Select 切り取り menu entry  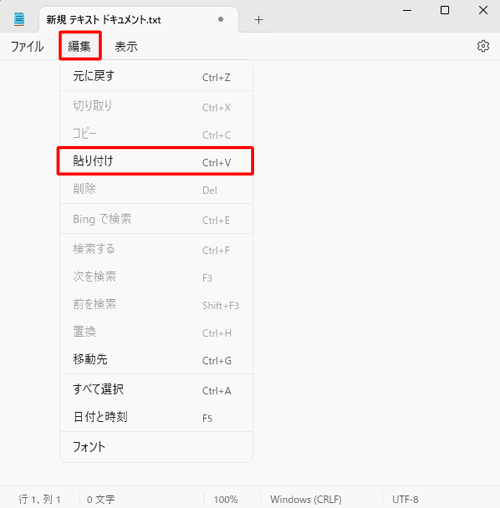tap(156, 106)
